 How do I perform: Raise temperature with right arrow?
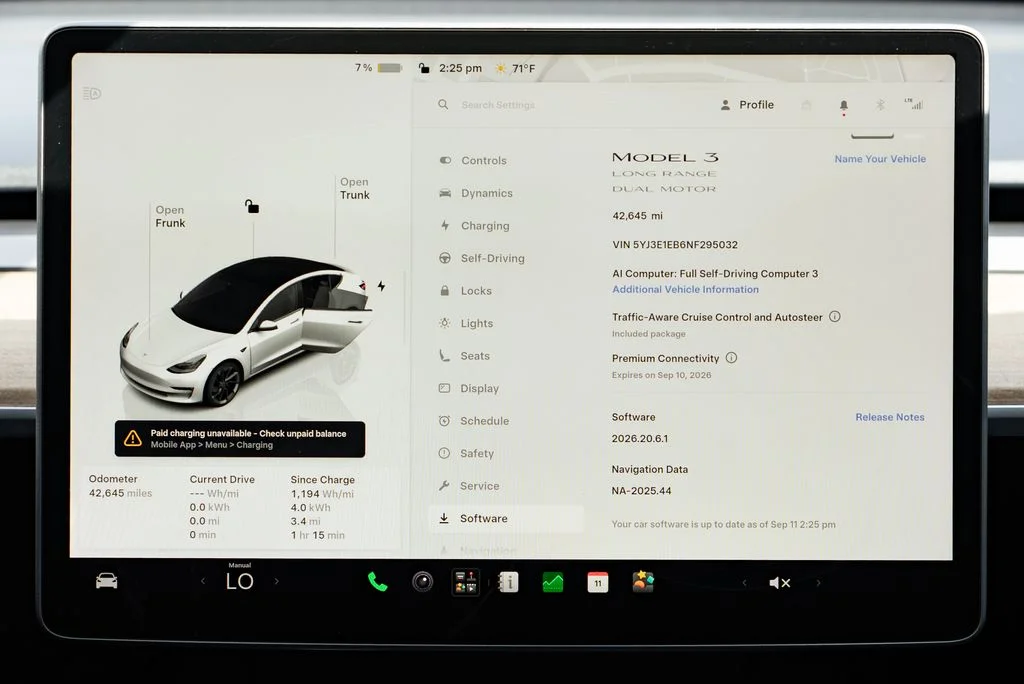[x=277, y=581]
